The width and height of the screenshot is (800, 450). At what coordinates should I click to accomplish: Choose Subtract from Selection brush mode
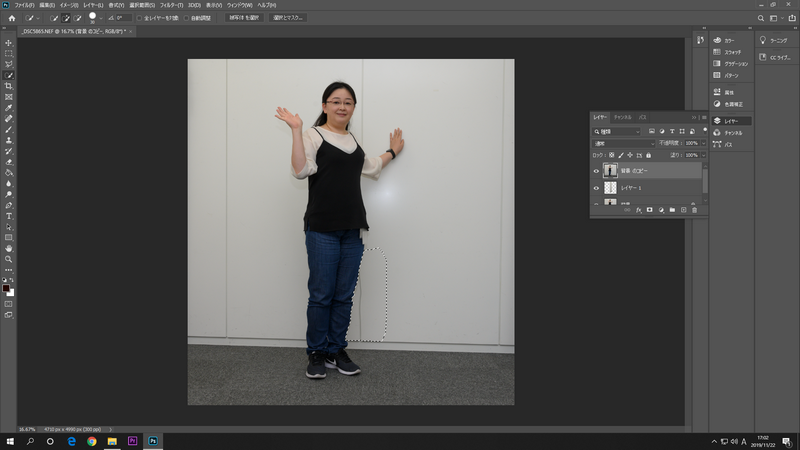pyautogui.click(x=78, y=18)
